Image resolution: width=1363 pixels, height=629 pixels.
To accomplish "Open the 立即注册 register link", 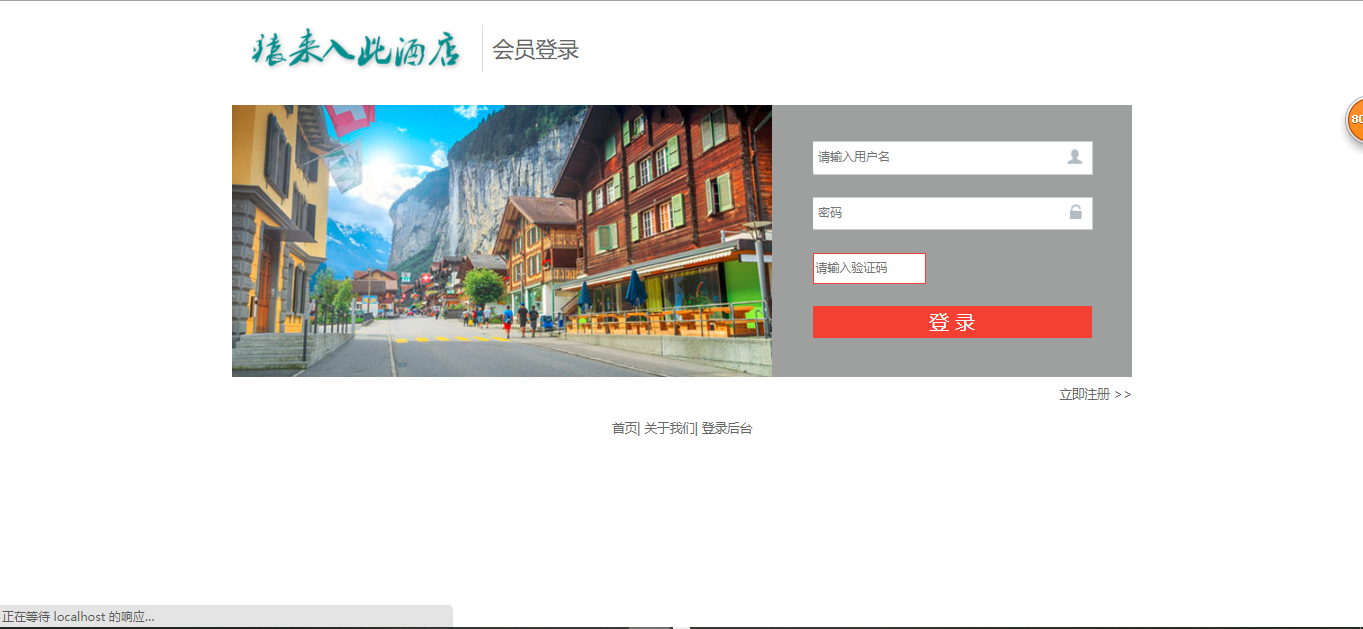I will click(1095, 394).
